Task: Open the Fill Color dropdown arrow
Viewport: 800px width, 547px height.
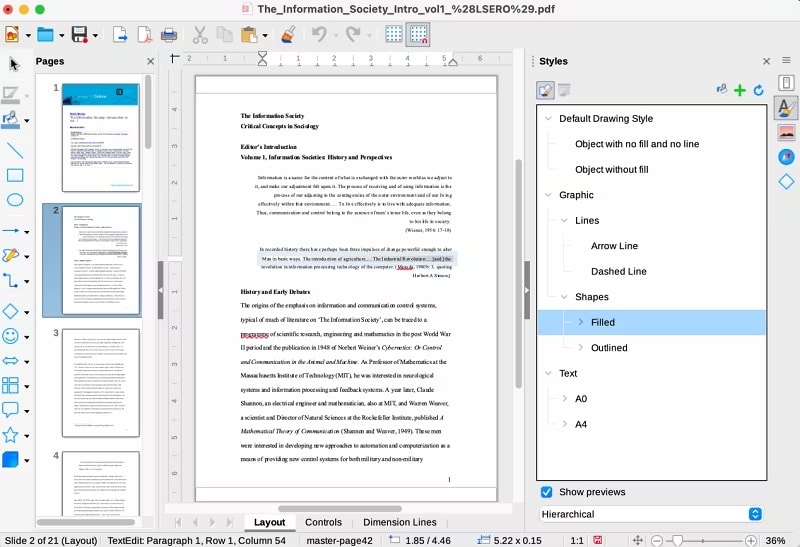Action: click(x=27, y=121)
